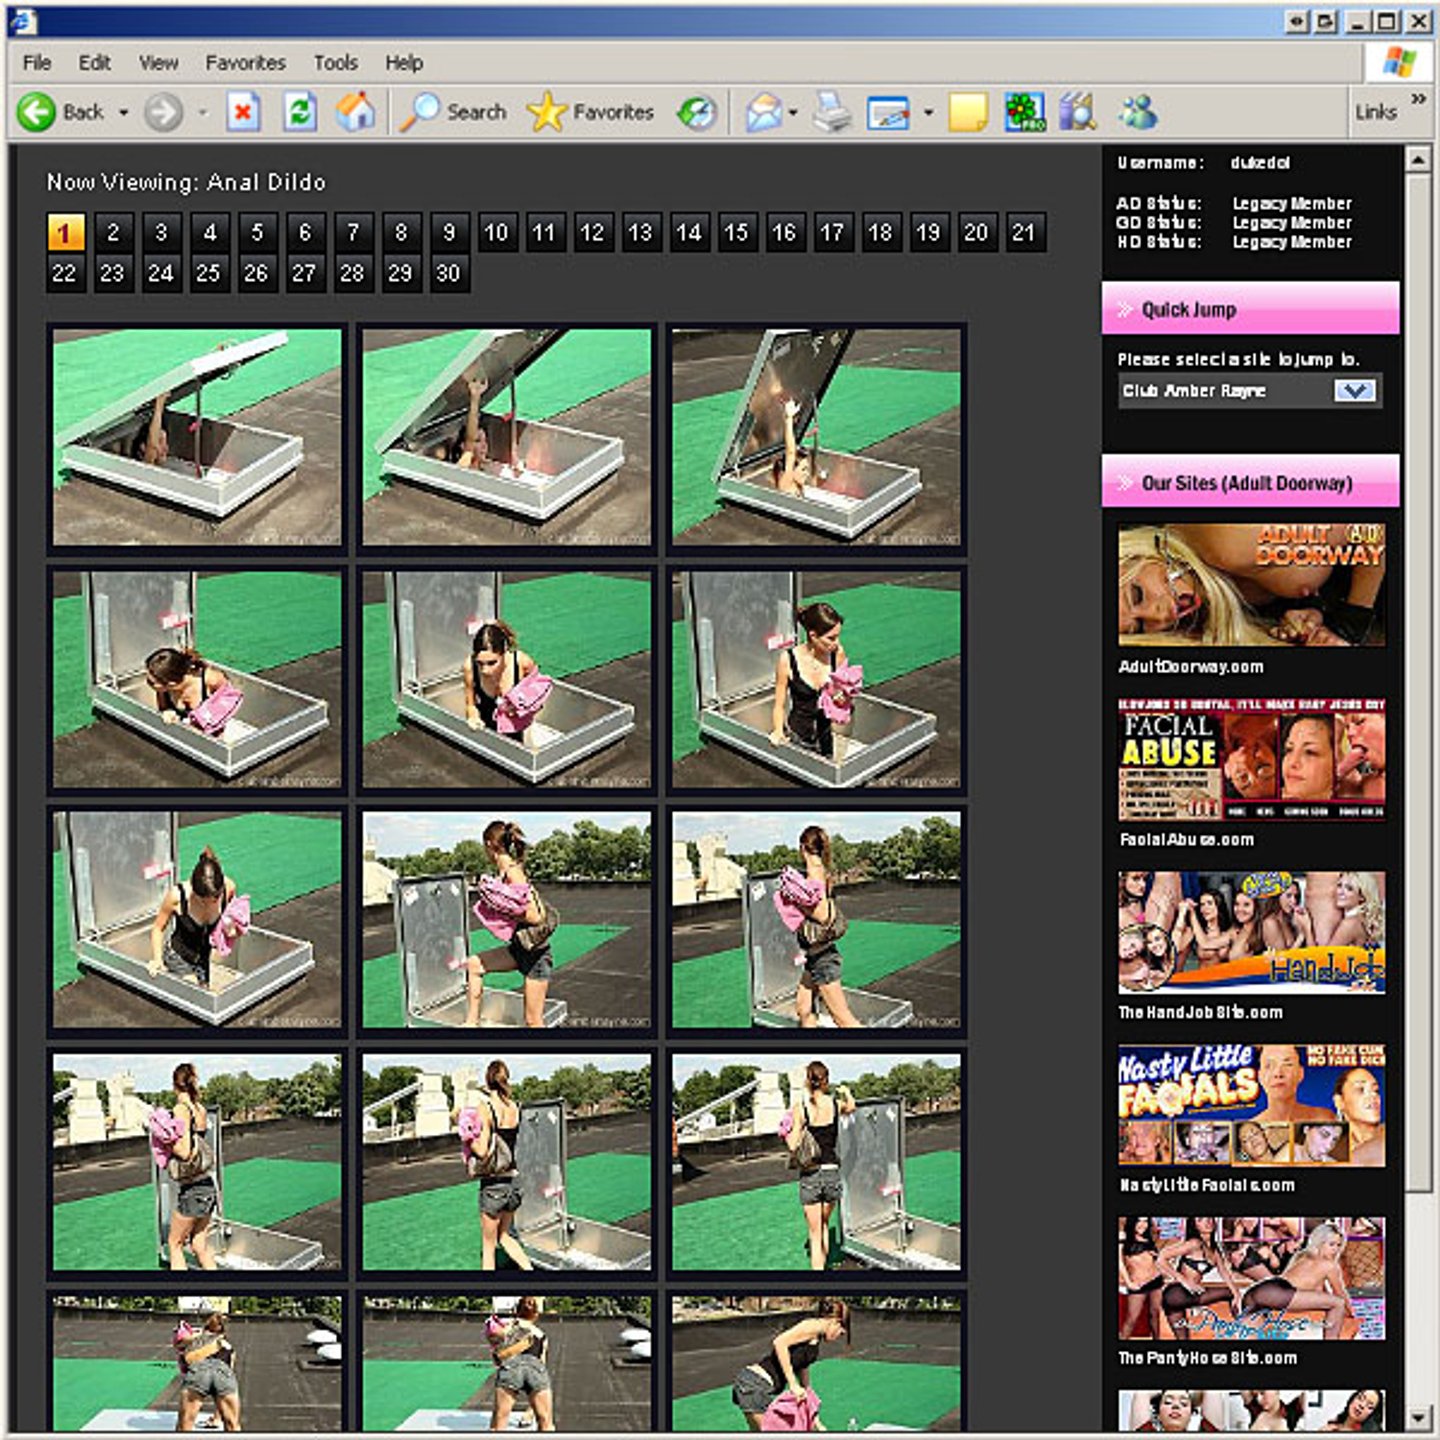Expand the Back button history arrow
The width and height of the screenshot is (1440, 1440).
[x=124, y=112]
